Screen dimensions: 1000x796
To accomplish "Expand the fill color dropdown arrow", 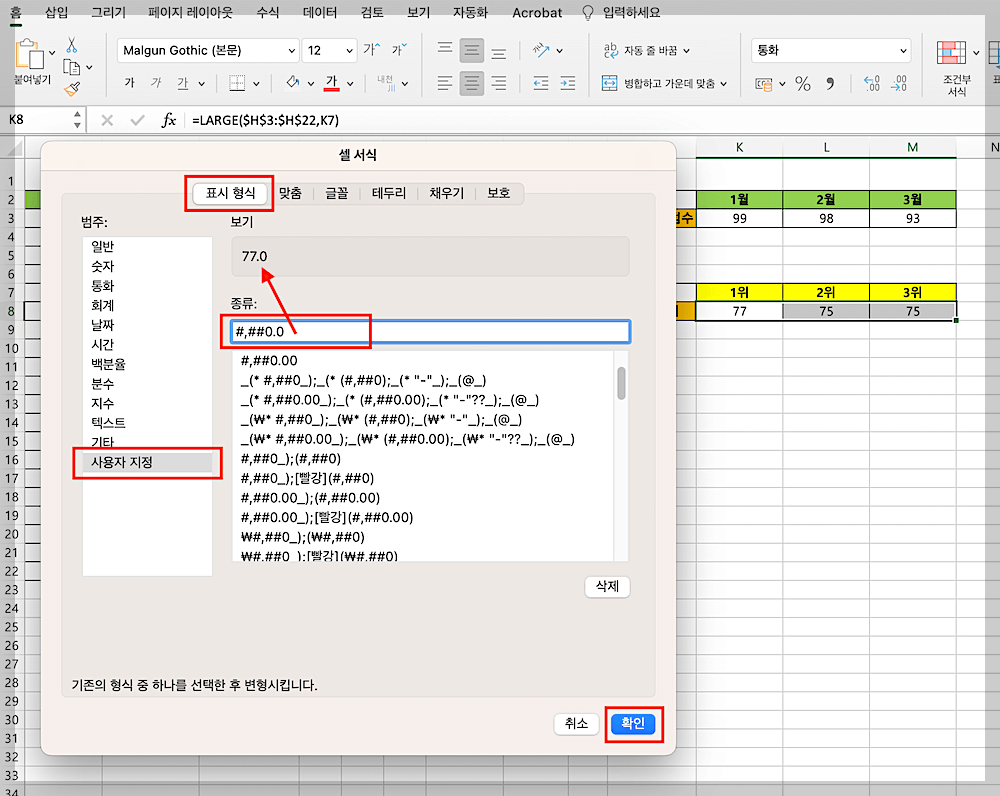I will coord(311,84).
